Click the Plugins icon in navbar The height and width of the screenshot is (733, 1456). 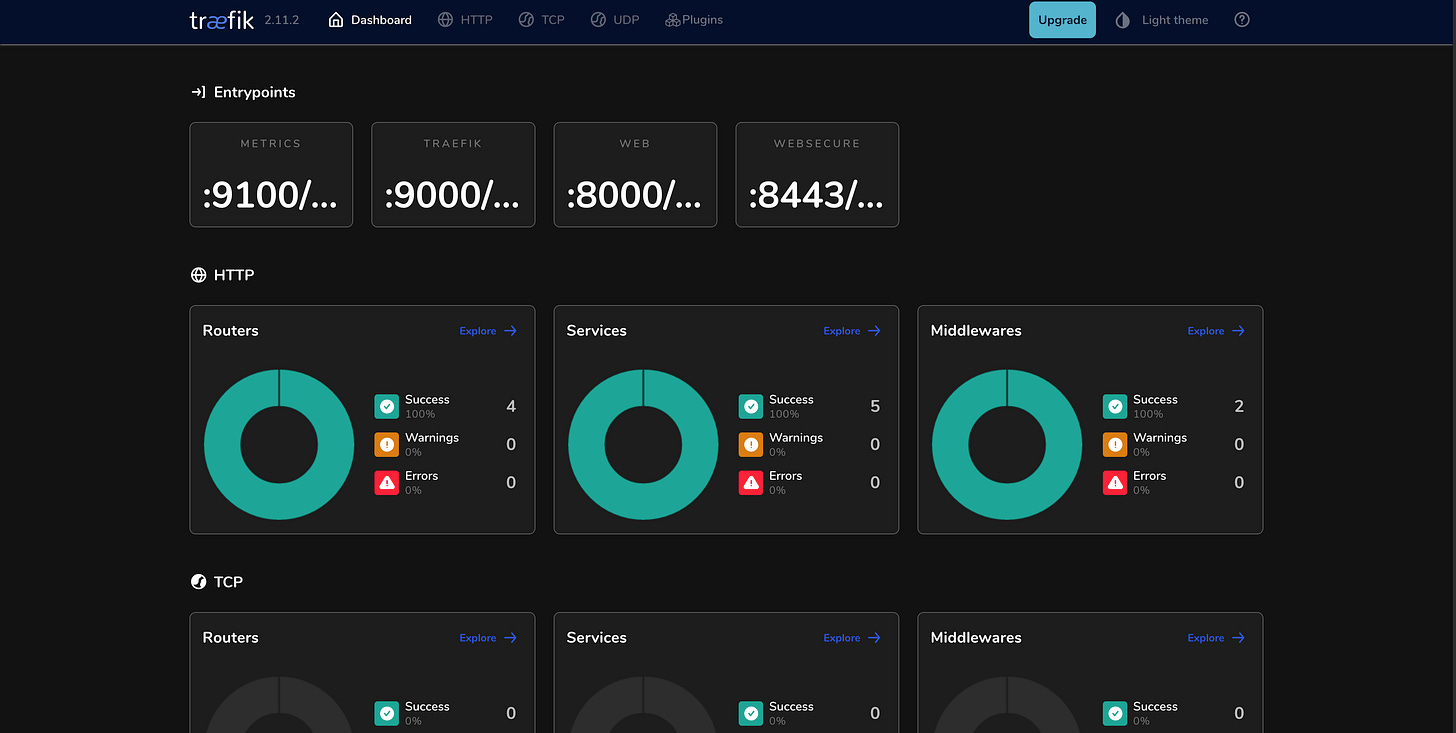click(673, 20)
